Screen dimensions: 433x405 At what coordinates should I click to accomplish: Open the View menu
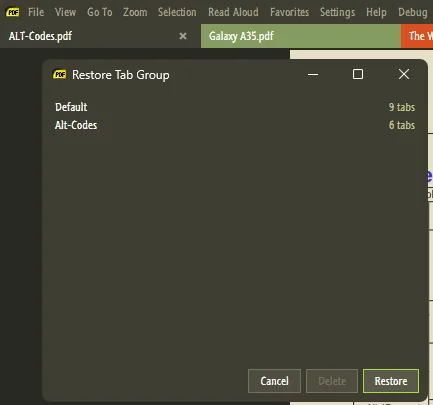pos(65,12)
